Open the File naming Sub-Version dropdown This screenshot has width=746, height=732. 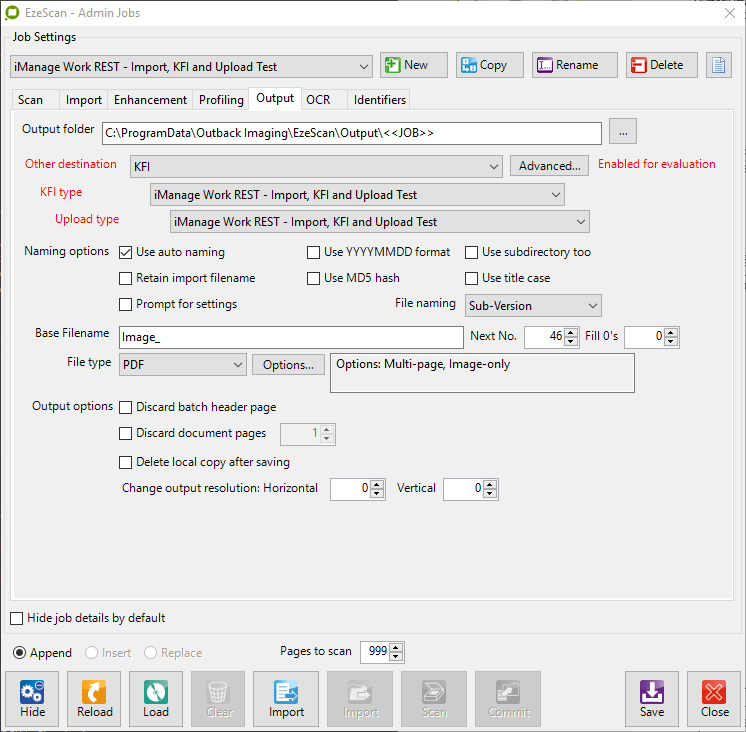coord(532,305)
